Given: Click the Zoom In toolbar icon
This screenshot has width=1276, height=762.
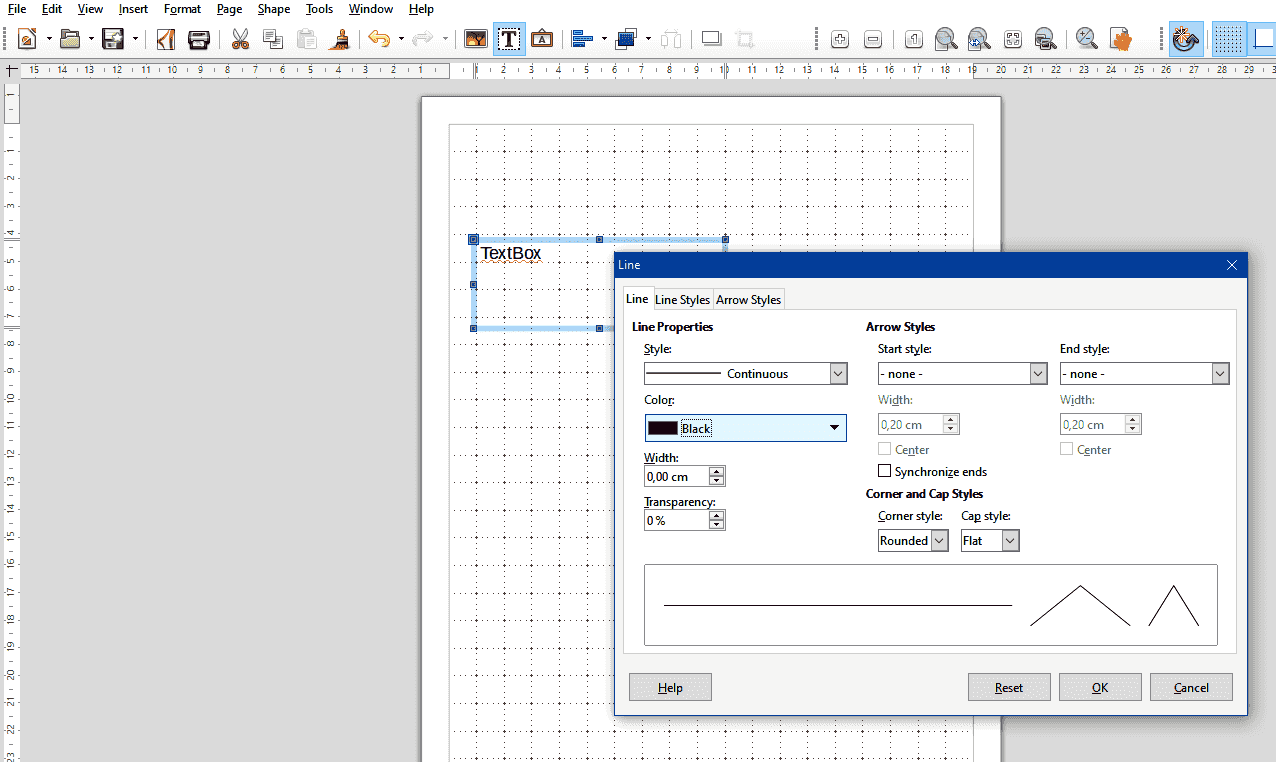Looking at the screenshot, I should pyautogui.click(x=840, y=39).
